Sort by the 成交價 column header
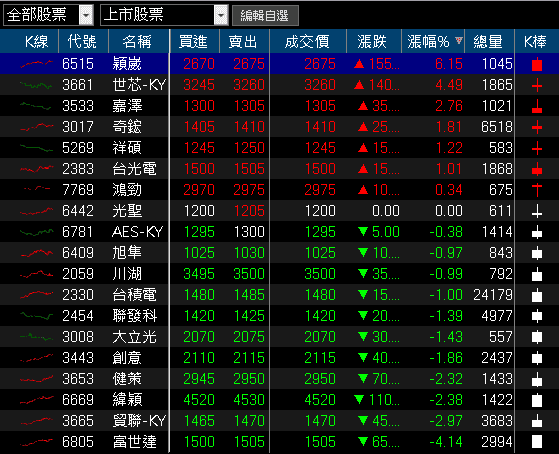 307,42
